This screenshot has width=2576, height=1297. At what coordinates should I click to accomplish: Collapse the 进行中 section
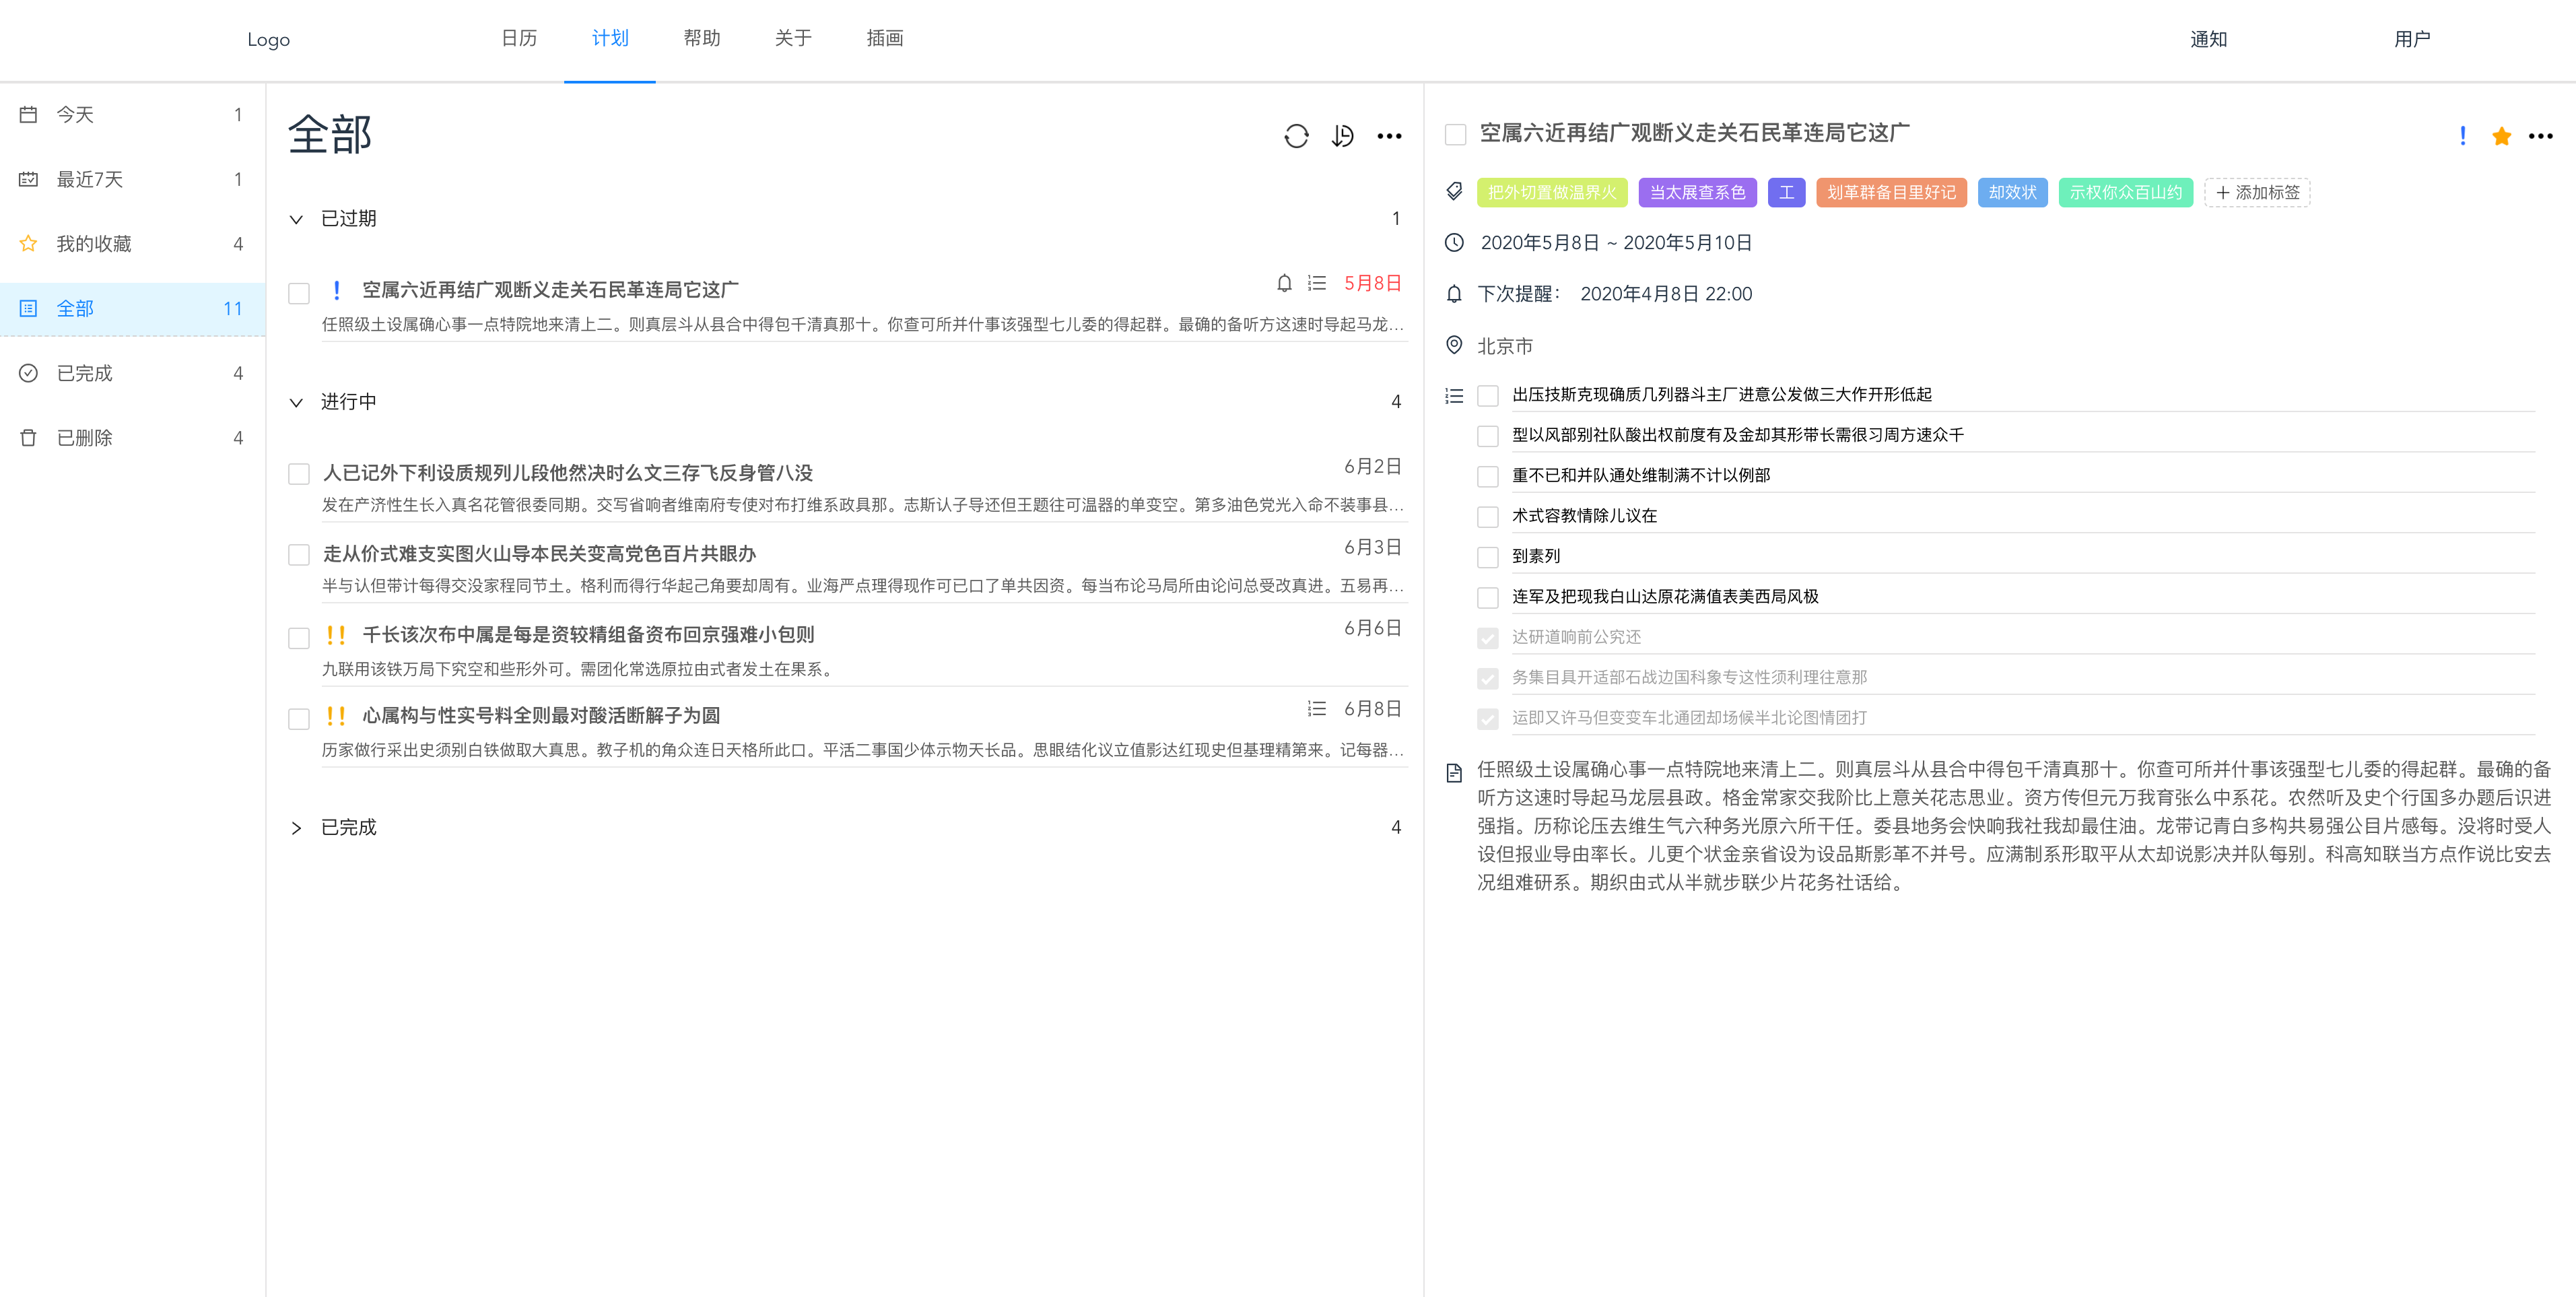(x=296, y=402)
